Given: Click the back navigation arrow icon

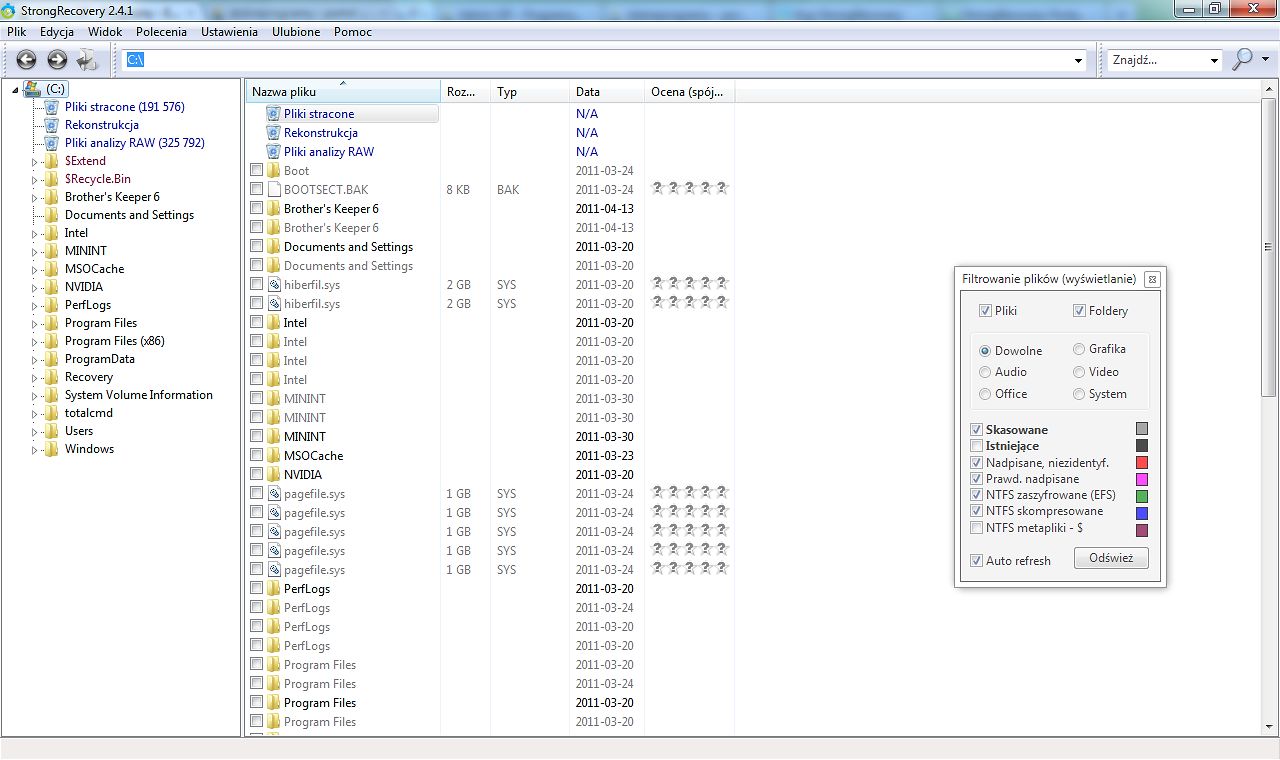Looking at the screenshot, I should pyautogui.click(x=26, y=60).
